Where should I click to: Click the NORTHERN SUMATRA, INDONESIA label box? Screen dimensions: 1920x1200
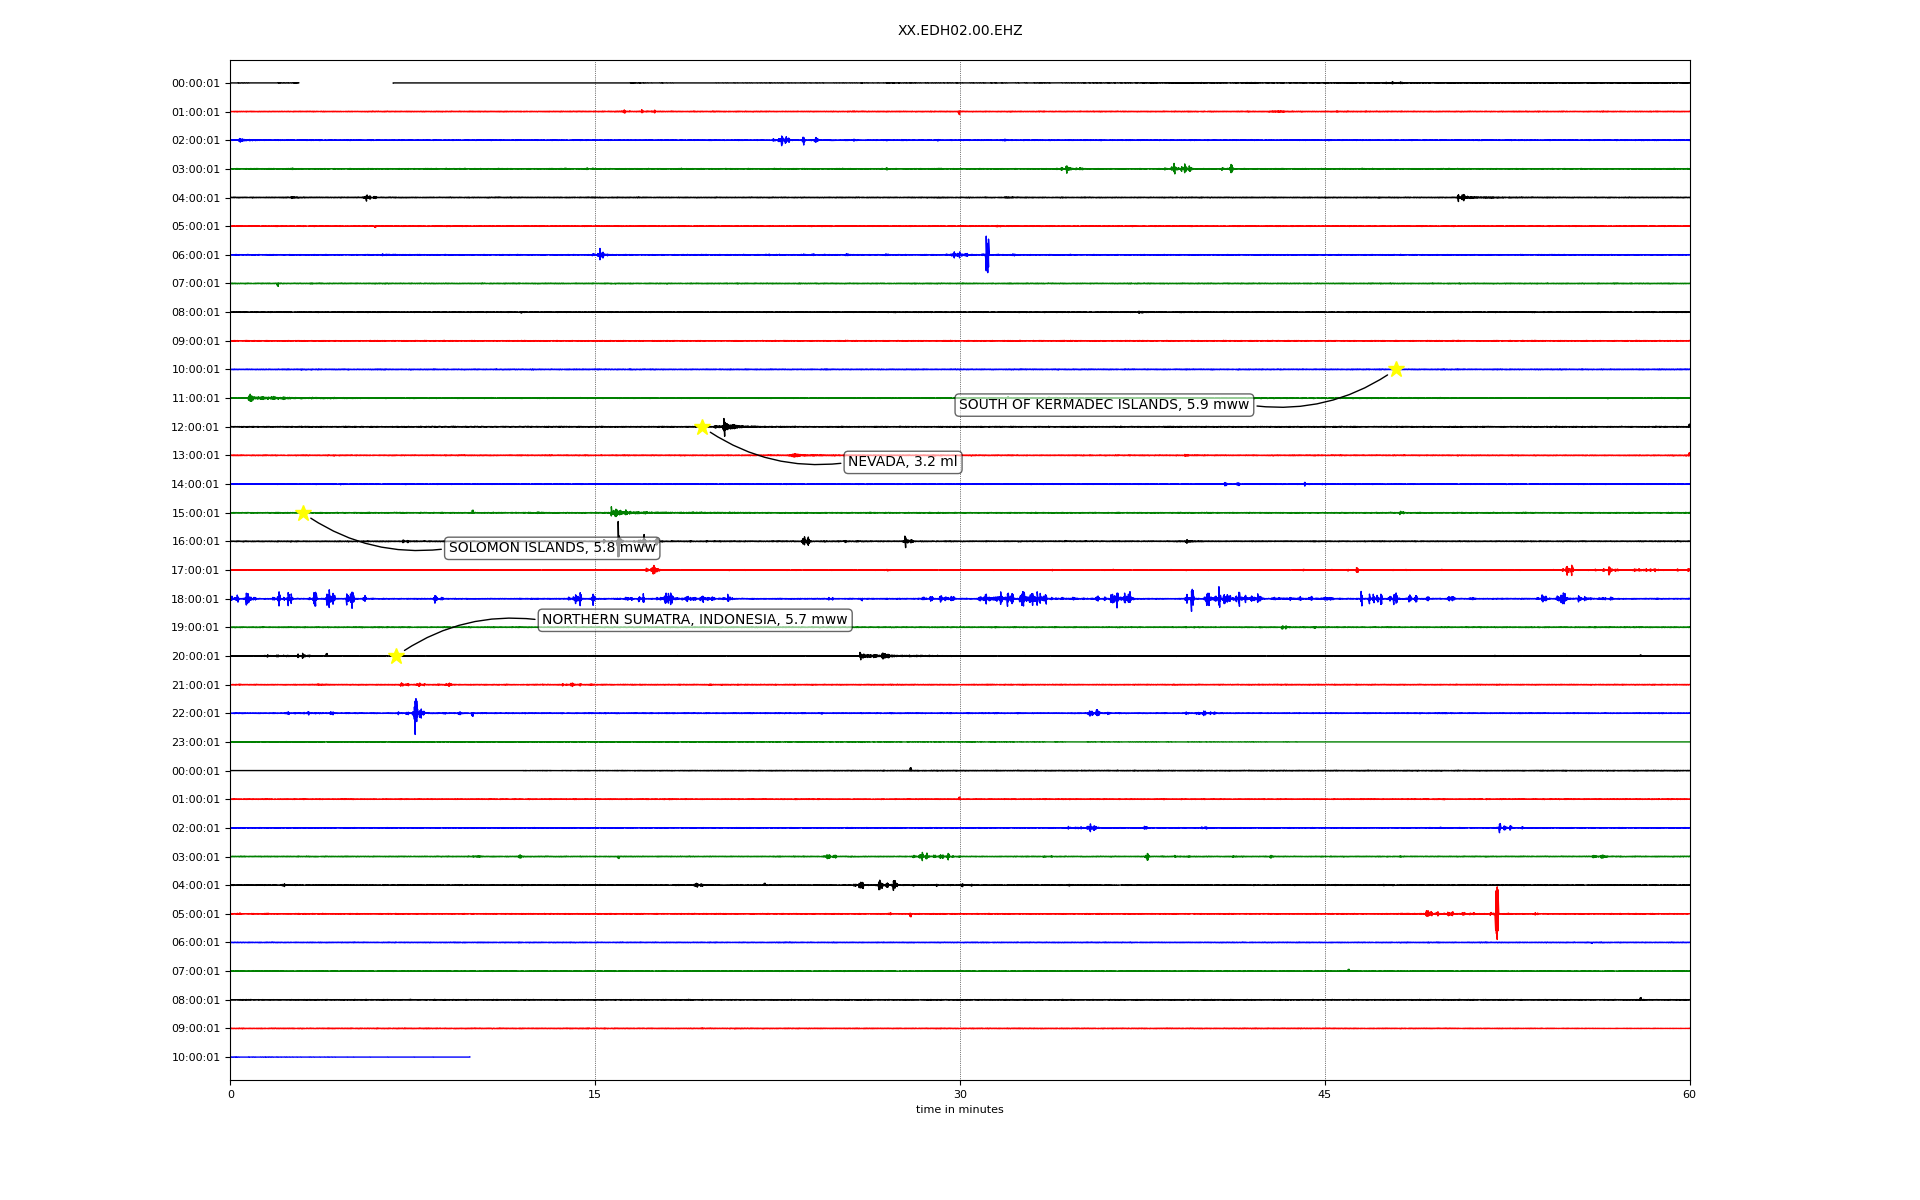694,620
